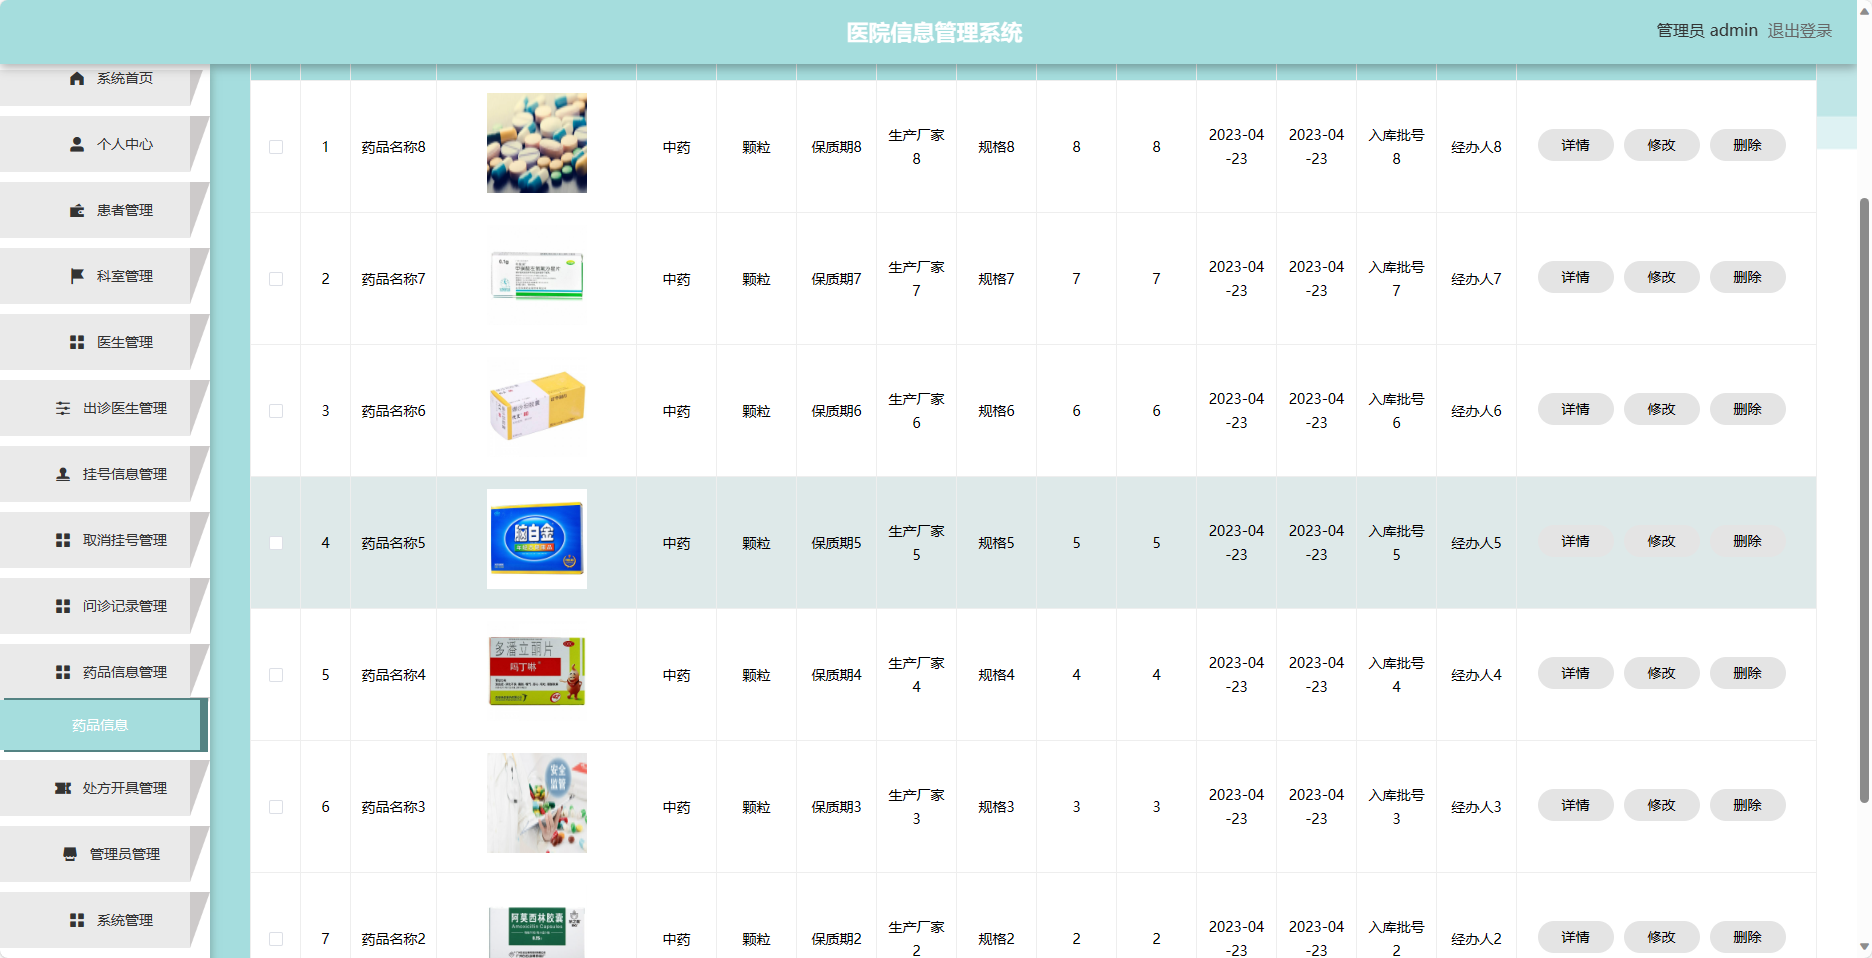Click the 退出登录 link
This screenshot has width=1872, height=958.
(1799, 31)
